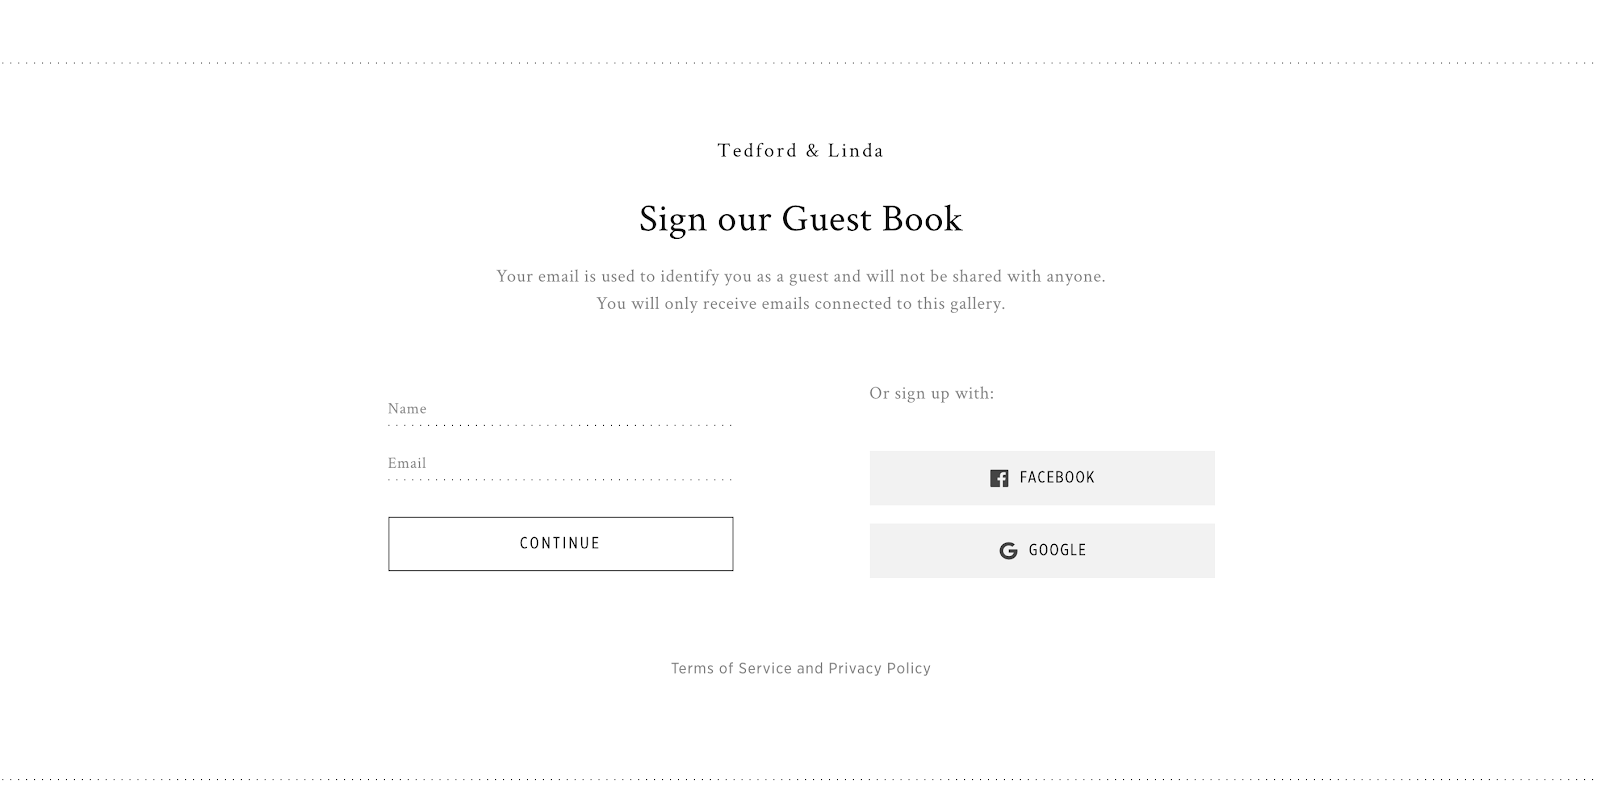The width and height of the screenshot is (1600, 812).
Task: Click the Name placeholder label
Action: click(407, 408)
